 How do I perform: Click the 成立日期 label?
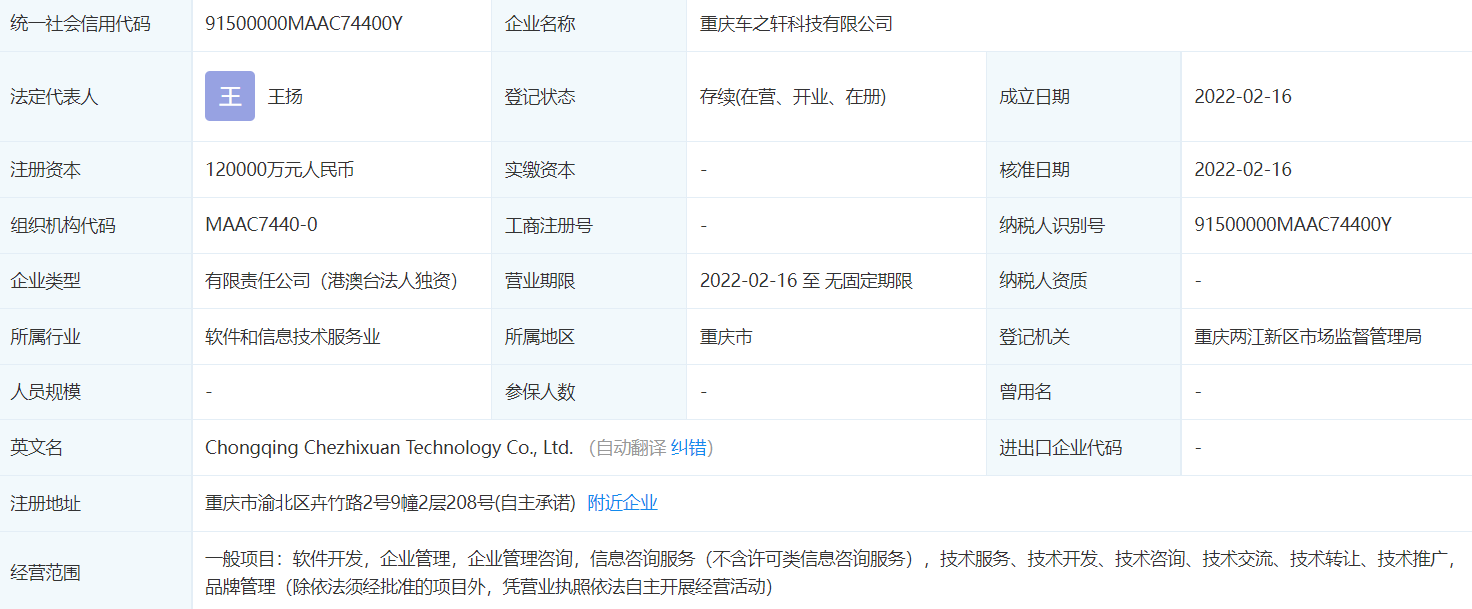(x=1035, y=97)
